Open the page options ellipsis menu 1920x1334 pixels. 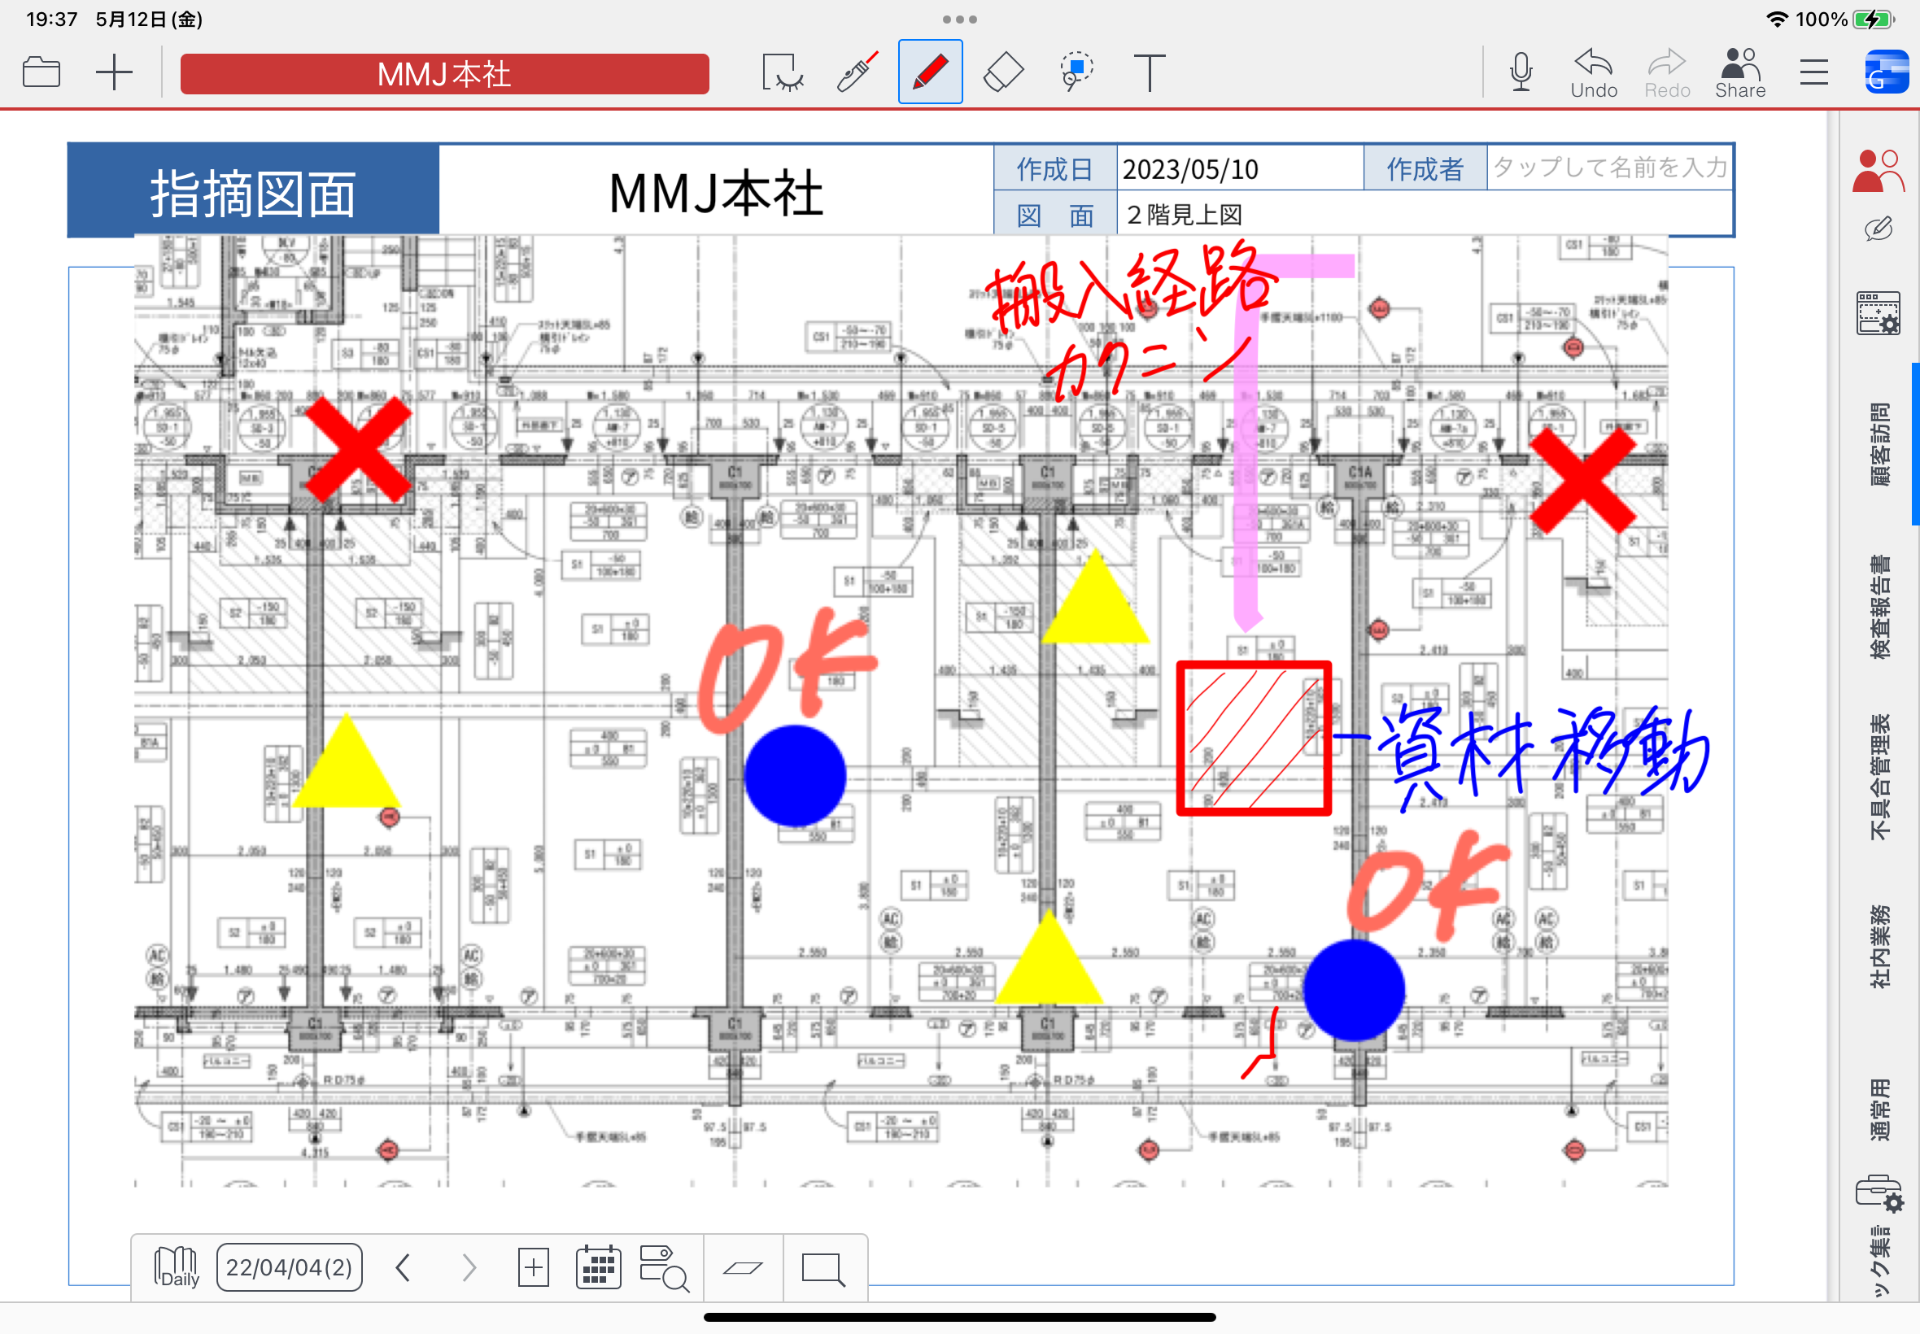[x=958, y=18]
